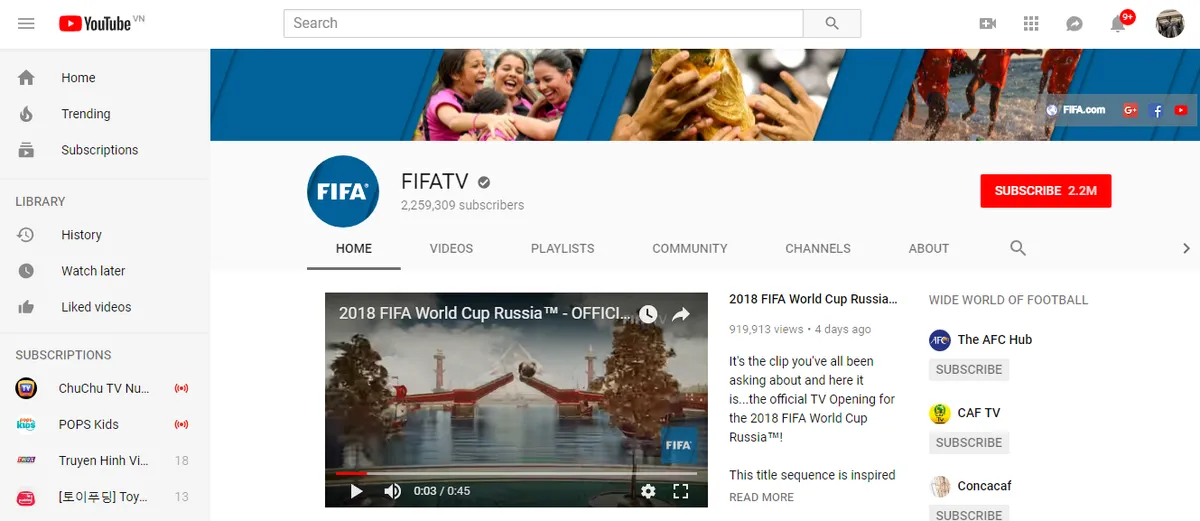Click the Watch later icon in sidebar
Viewport: 1200px width, 521px height.
[26, 271]
